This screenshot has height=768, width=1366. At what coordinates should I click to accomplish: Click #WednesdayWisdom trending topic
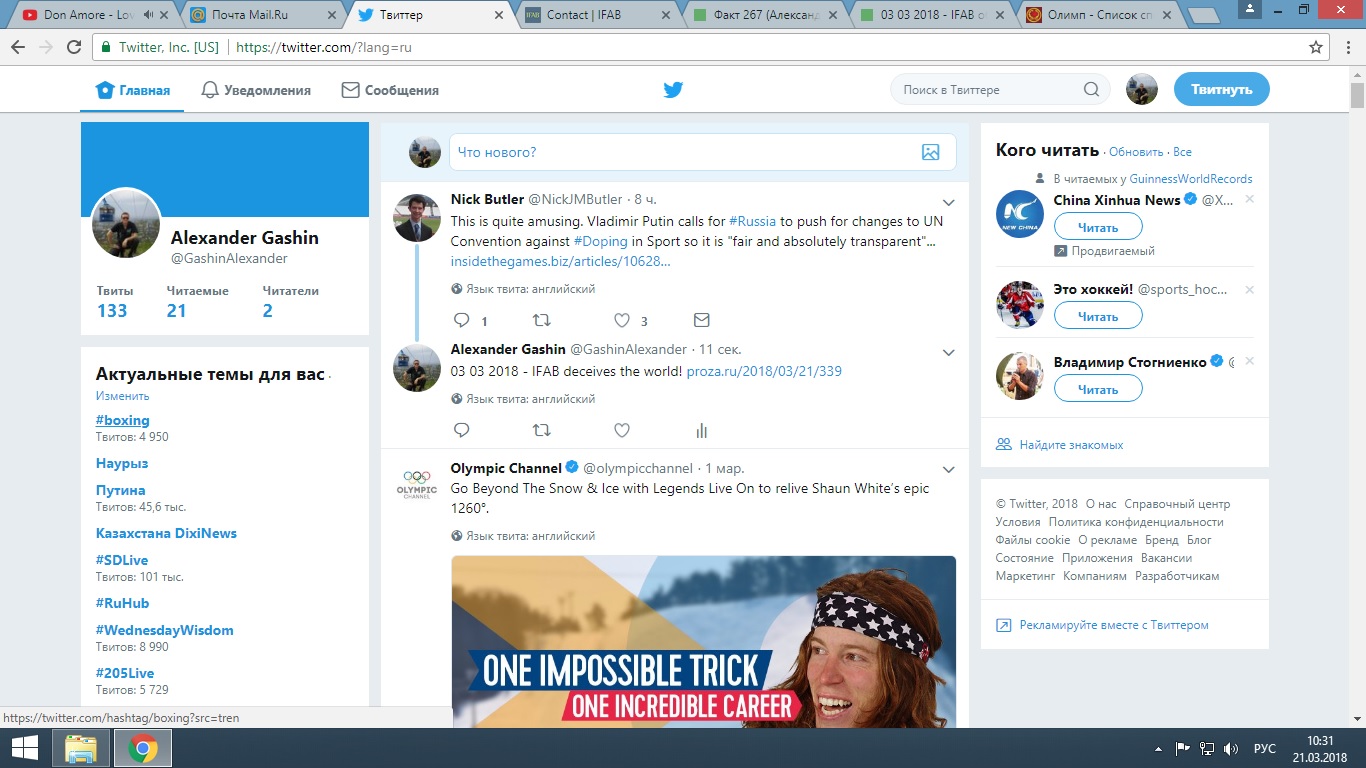[x=164, y=630]
